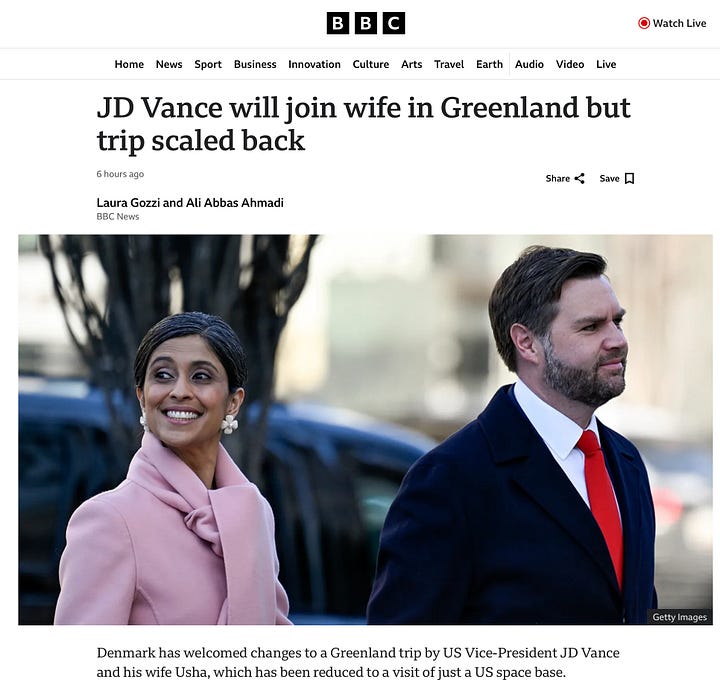Click the BBC logo
This screenshot has width=720, height=691.
pos(366,23)
